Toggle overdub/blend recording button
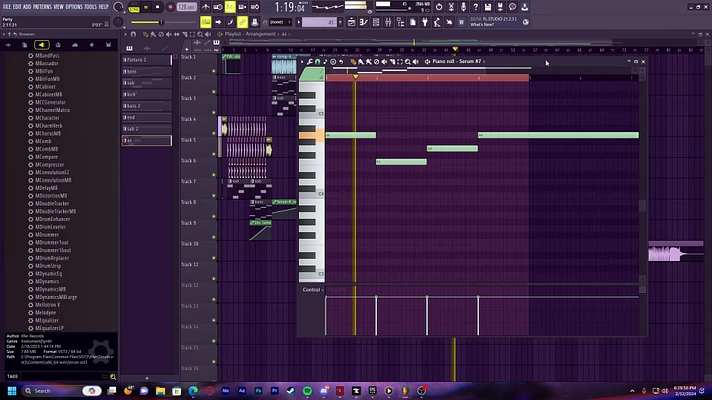Viewport: 712px width, 400px height. pos(242,7)
